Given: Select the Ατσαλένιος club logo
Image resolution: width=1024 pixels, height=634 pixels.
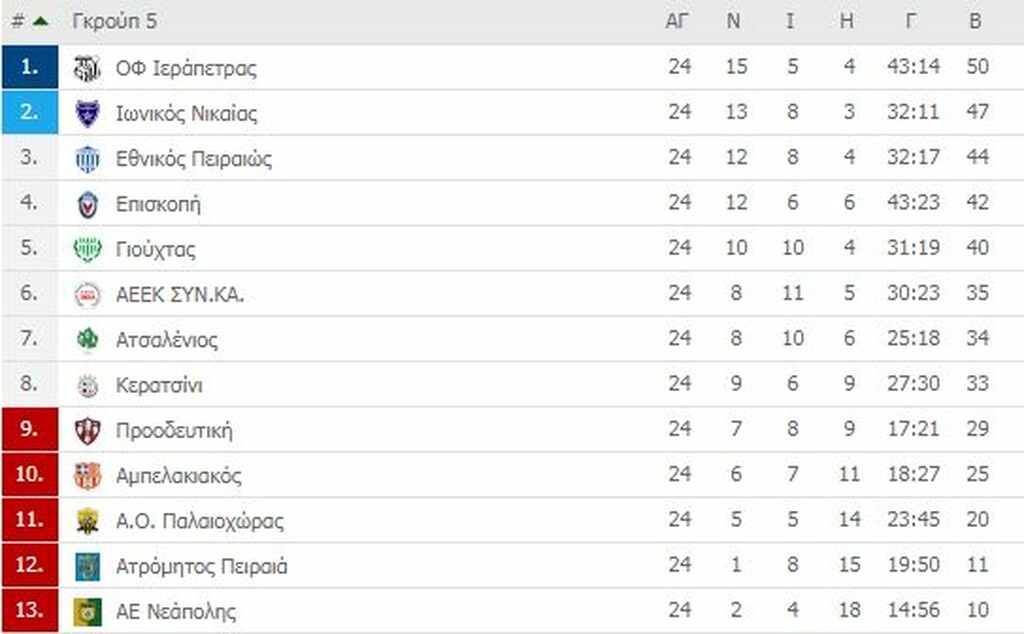Looking at the screenshot, I should coord(88,338).
